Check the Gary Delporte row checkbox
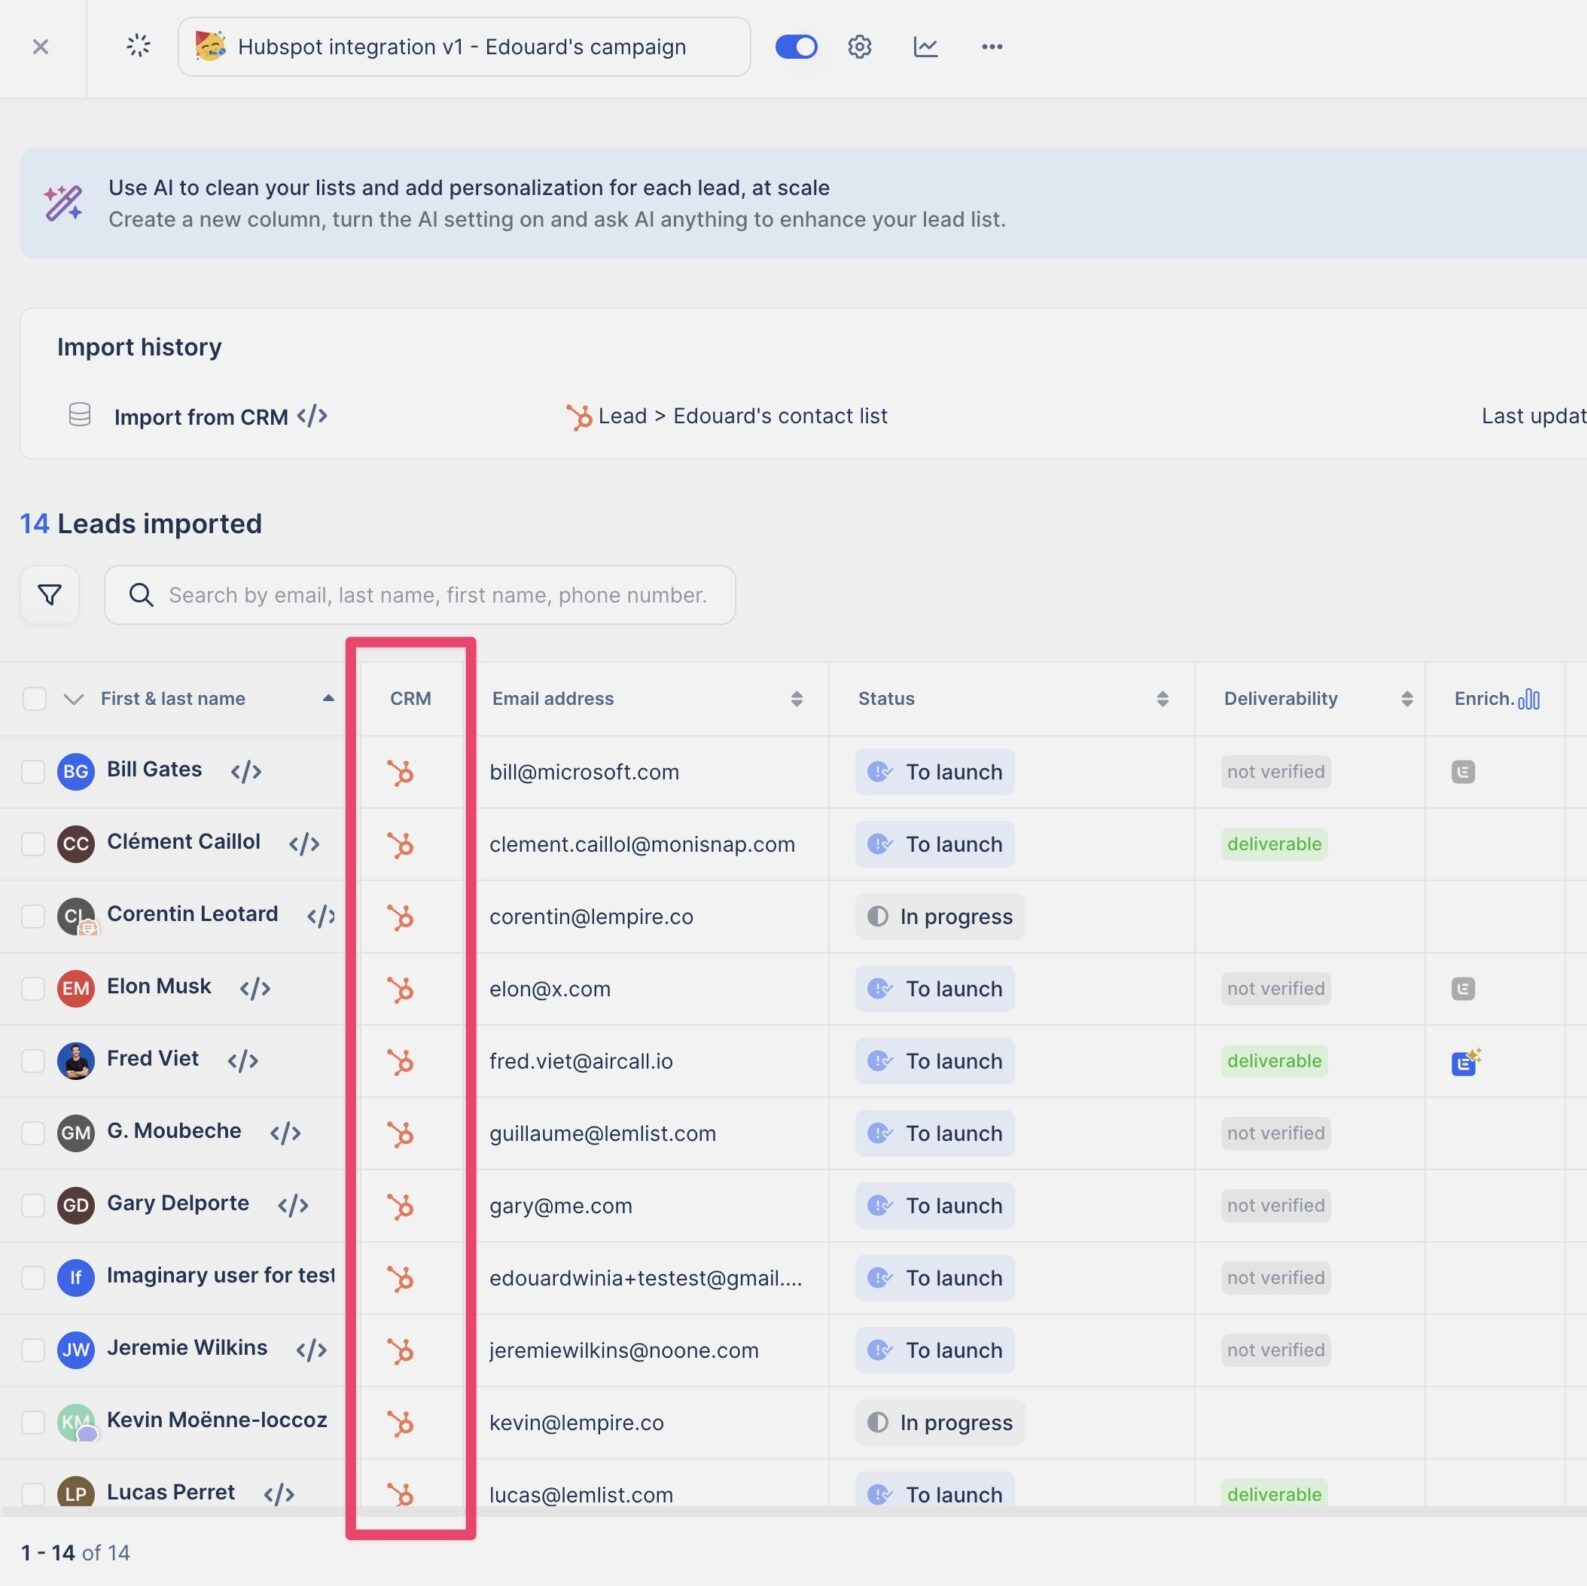This screenshot has width=1587, height=1586. click(x=33, y=1206)
